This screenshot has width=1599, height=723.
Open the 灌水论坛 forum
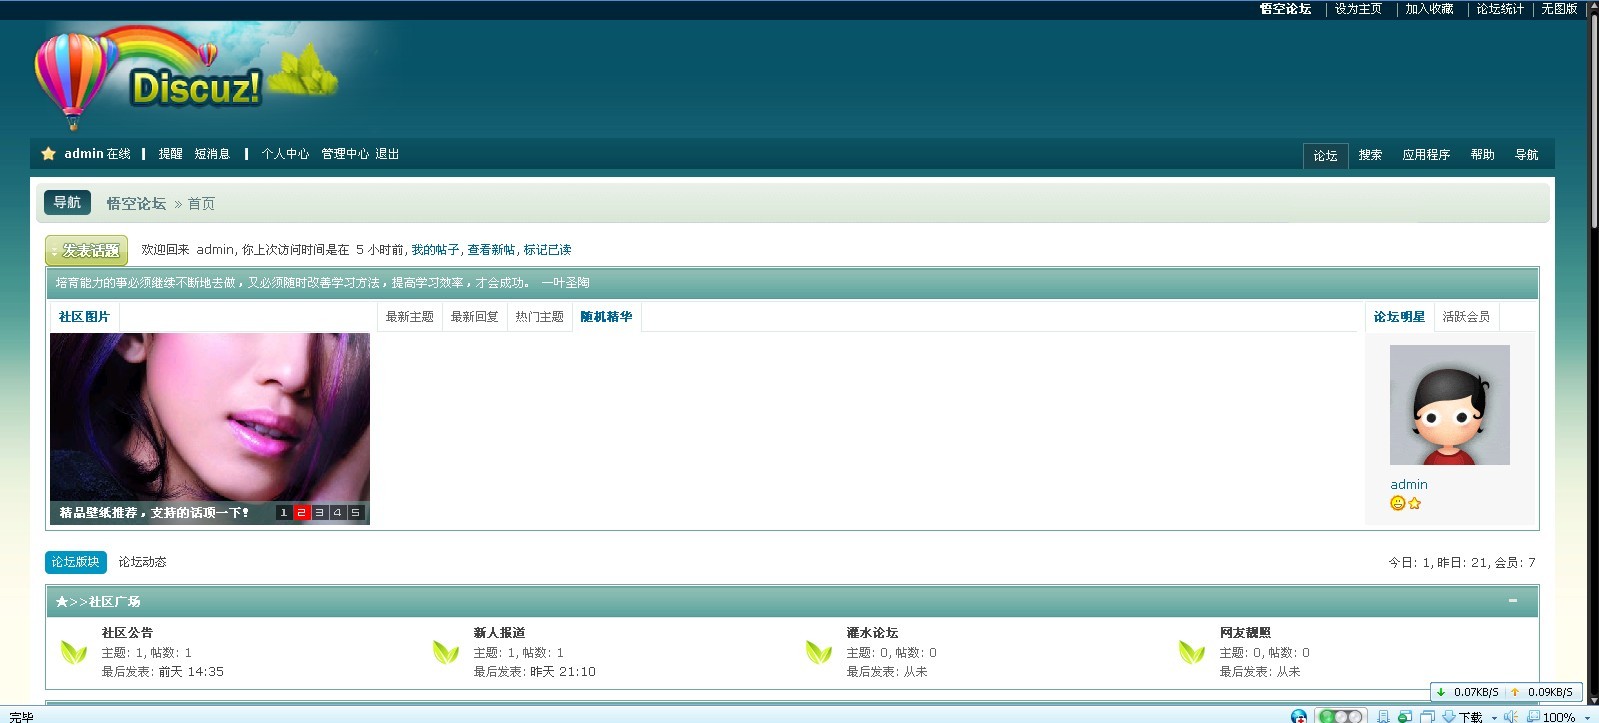(x=872, y=633)
